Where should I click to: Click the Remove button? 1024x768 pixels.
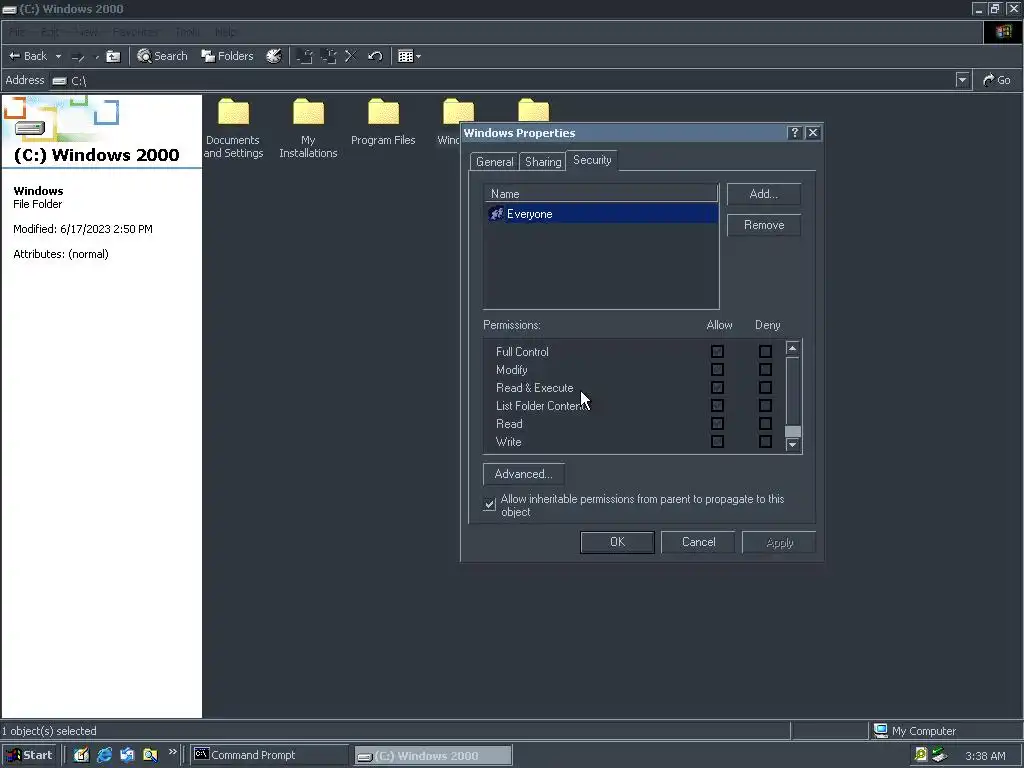pyautogui.click(x=763, y=225)
